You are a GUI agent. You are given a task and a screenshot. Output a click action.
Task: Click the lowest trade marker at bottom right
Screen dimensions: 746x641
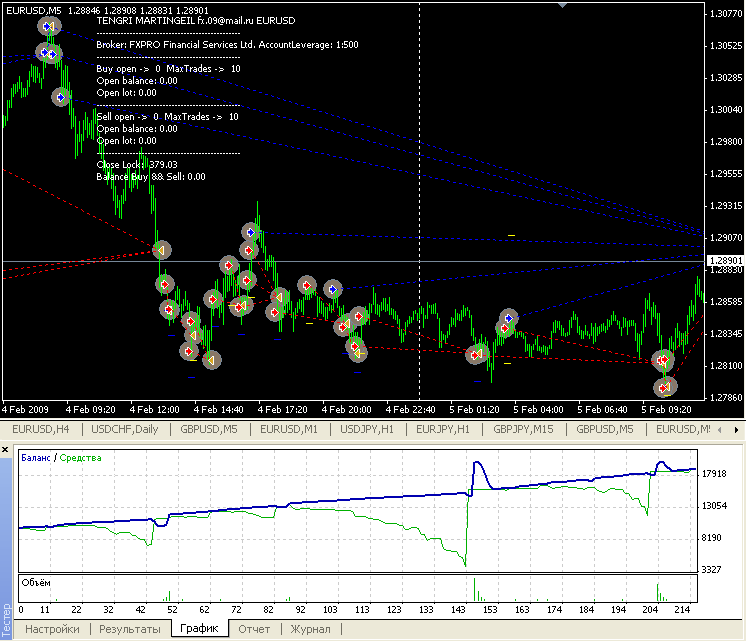(665, 386)
